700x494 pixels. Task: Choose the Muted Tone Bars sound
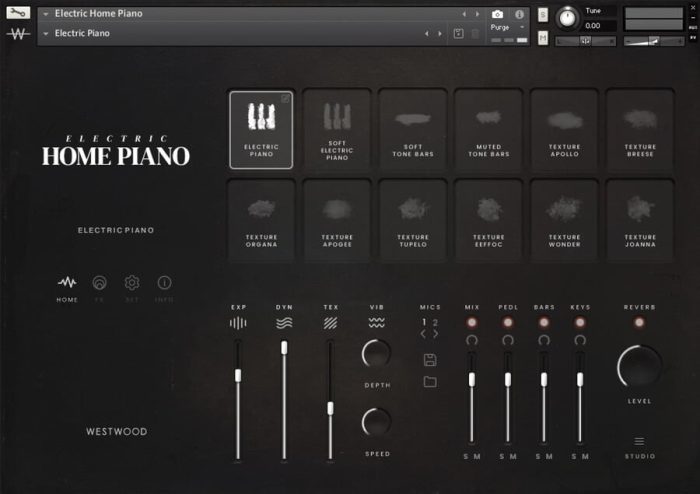pos(489,130)
